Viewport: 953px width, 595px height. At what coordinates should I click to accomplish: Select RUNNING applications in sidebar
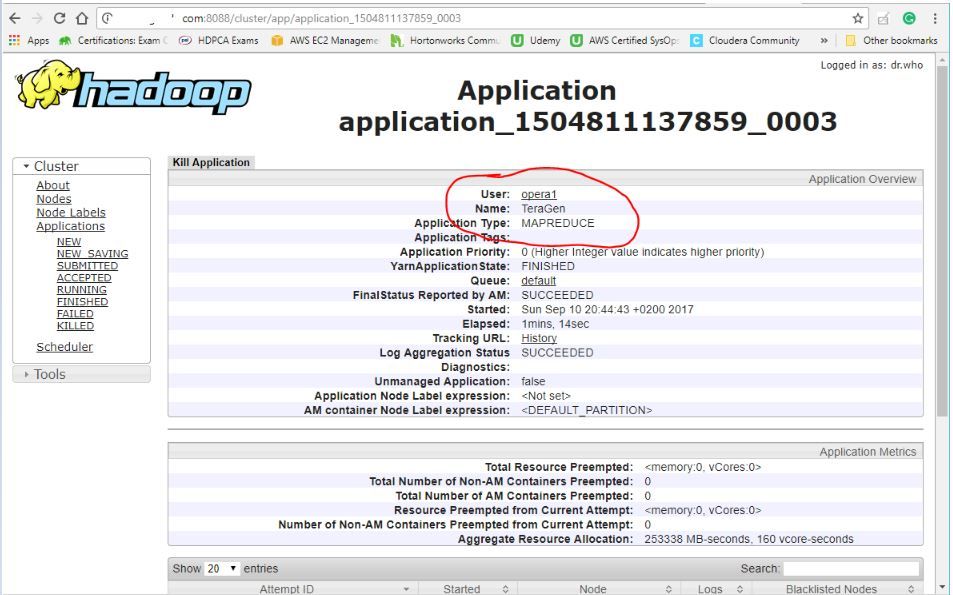click(82, 290)
